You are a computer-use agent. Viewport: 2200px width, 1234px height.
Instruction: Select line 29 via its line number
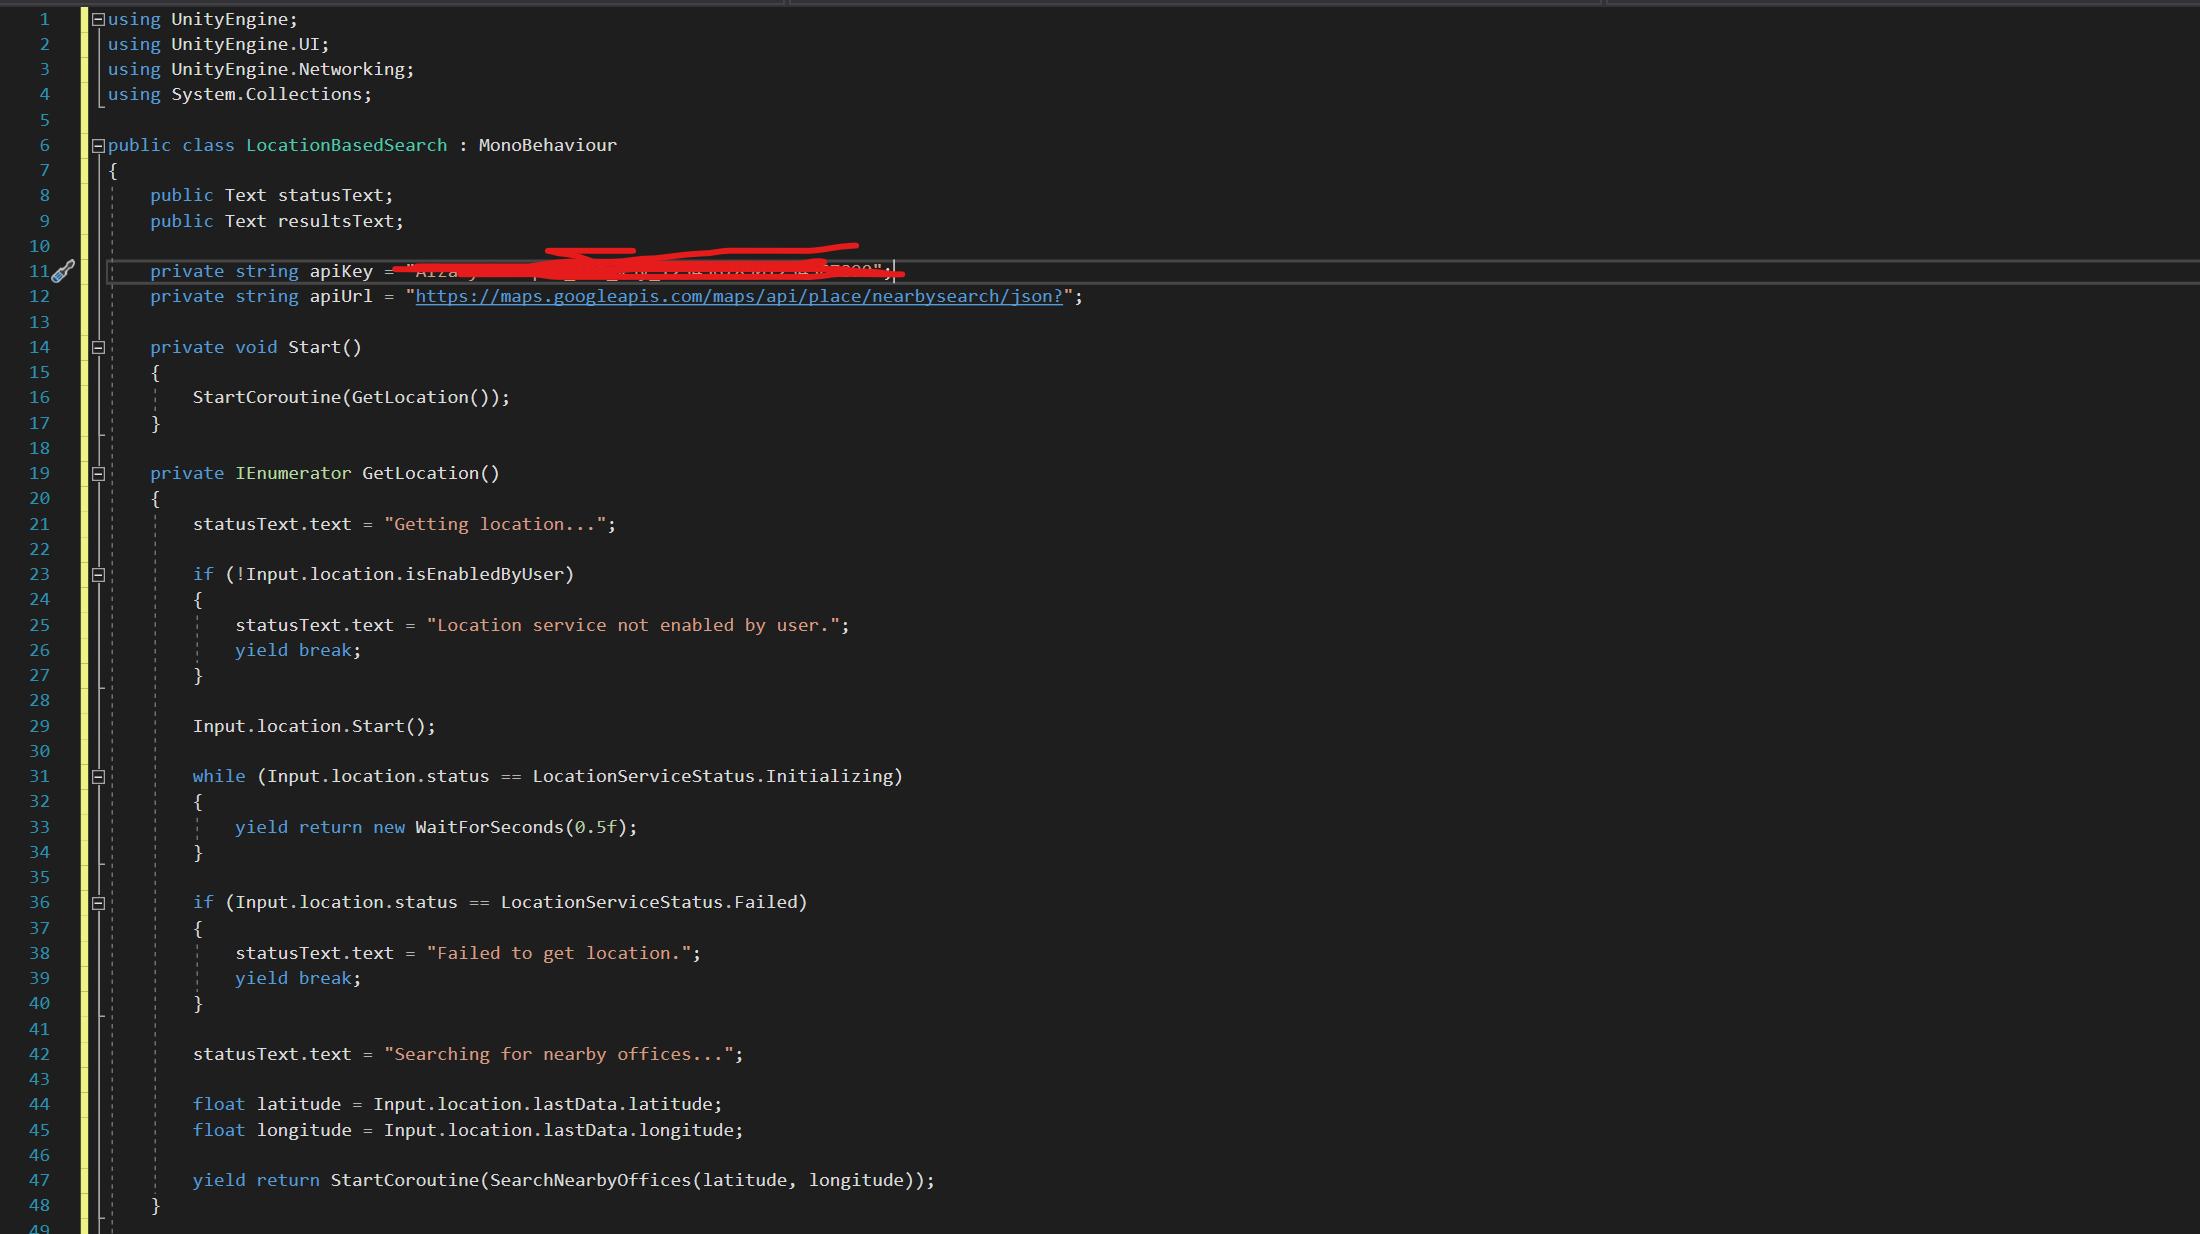pos(39,726)
